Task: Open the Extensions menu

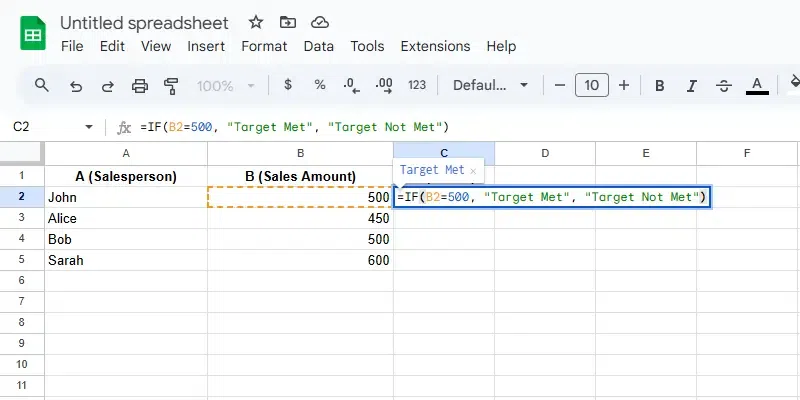Action: click(x=435, y=46)
